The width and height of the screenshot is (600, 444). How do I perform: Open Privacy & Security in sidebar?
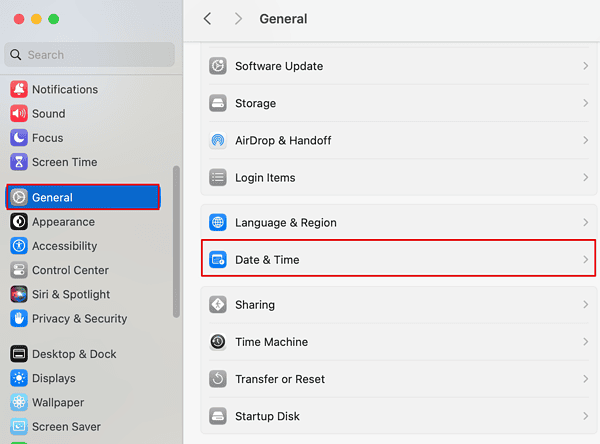click(79, 318)
